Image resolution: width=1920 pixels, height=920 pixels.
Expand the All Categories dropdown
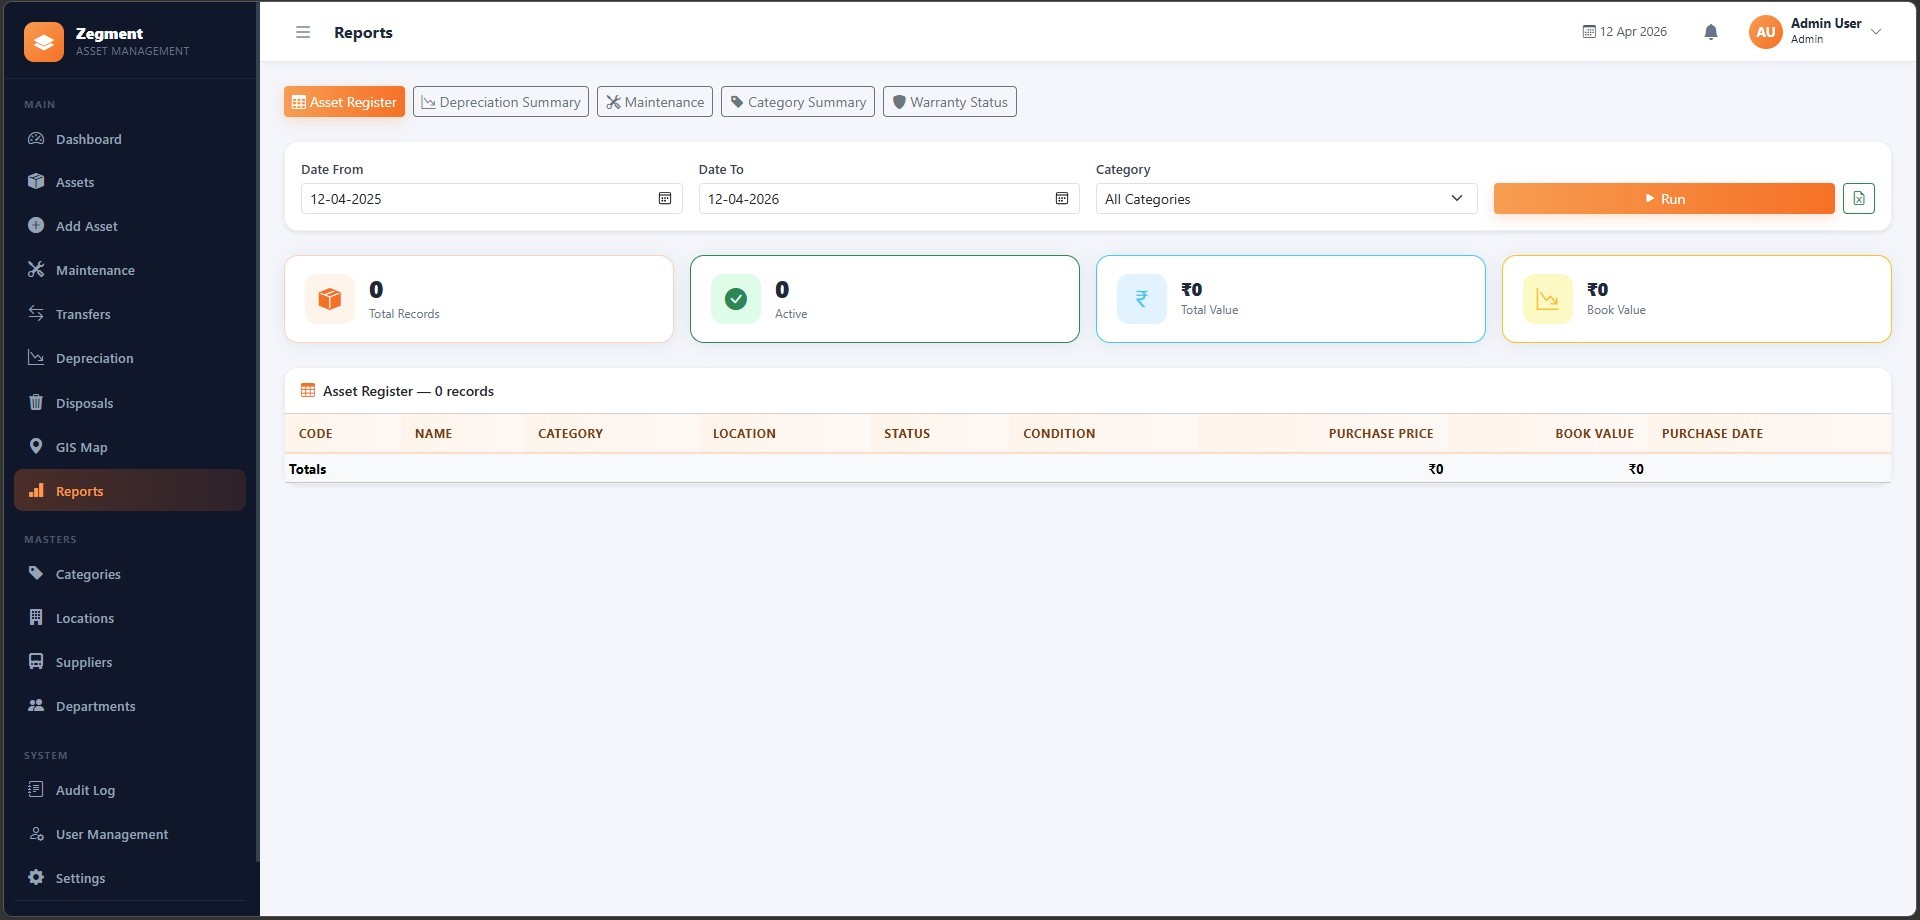coord(1285,198)
